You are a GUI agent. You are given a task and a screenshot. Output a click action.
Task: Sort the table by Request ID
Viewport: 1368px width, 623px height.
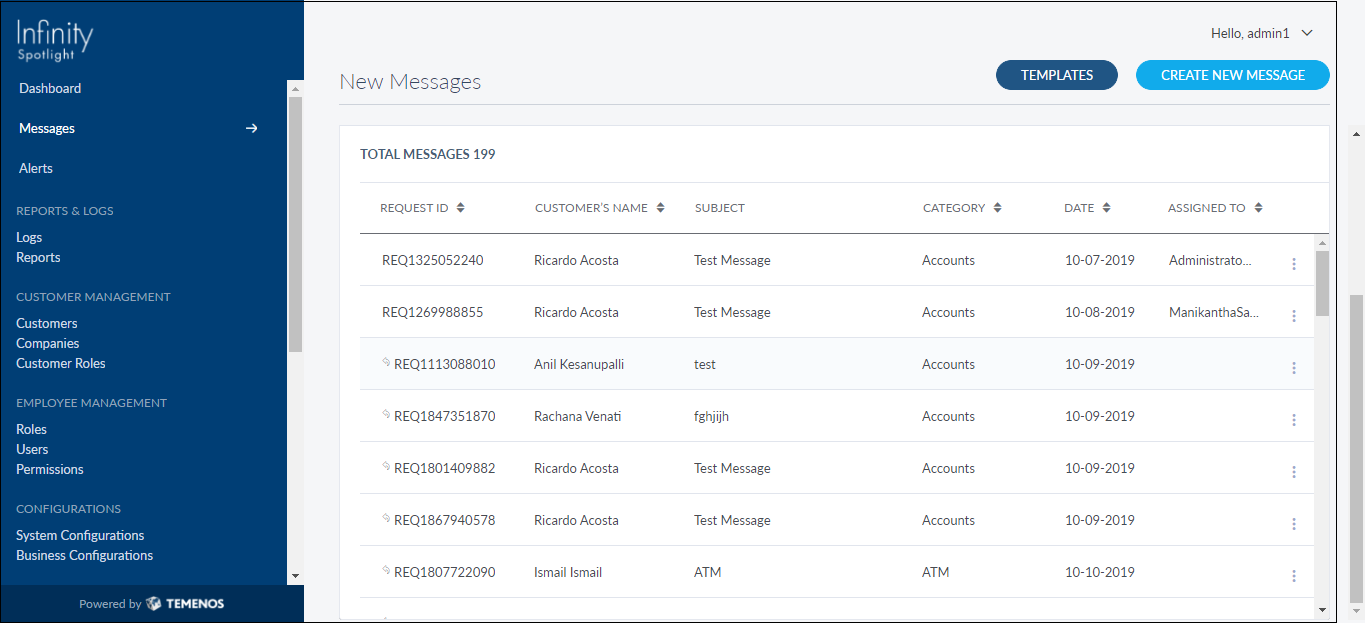[460, 208]
